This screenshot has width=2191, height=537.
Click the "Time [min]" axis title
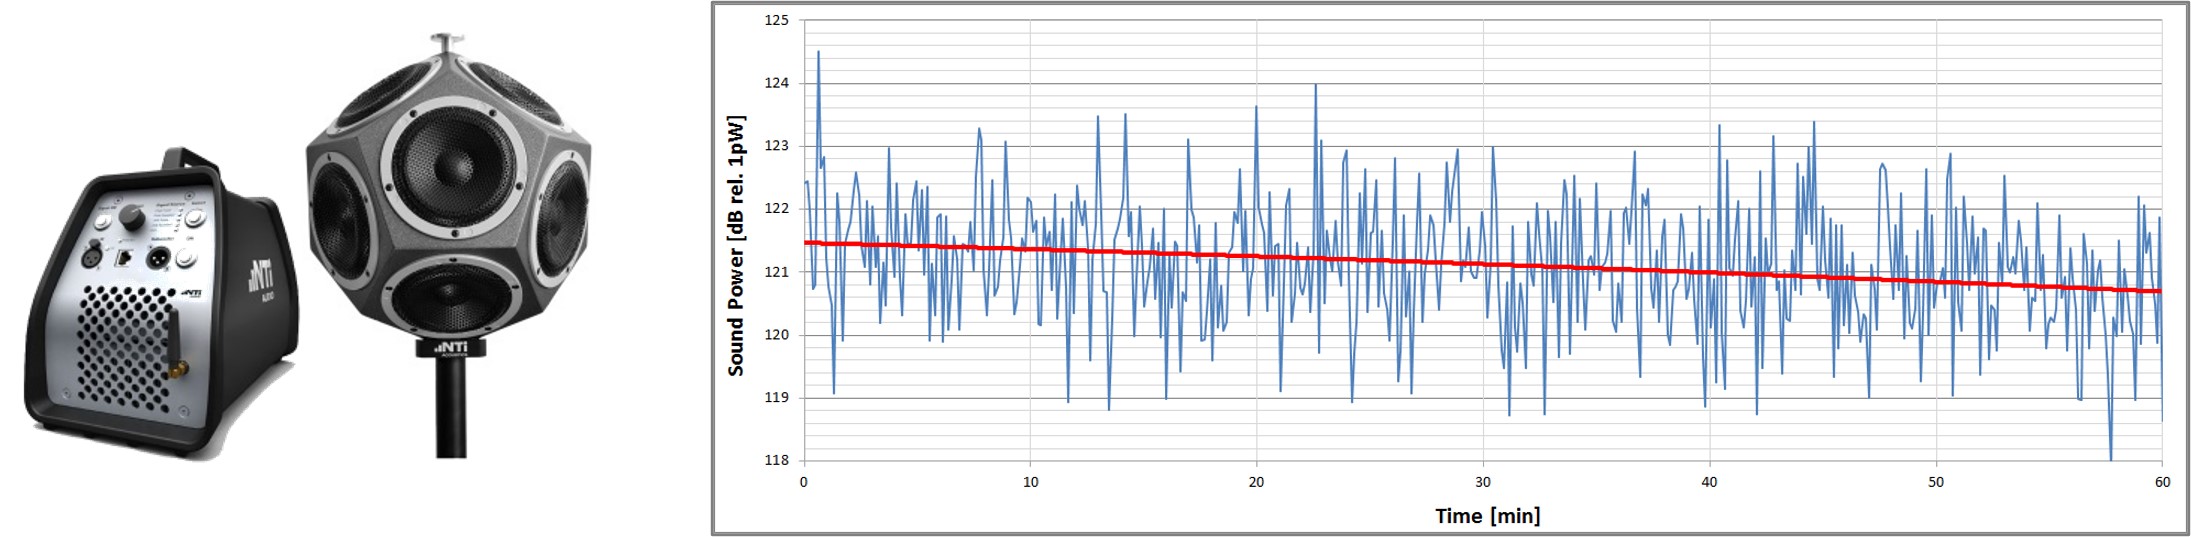click(x=1487, y=516)
